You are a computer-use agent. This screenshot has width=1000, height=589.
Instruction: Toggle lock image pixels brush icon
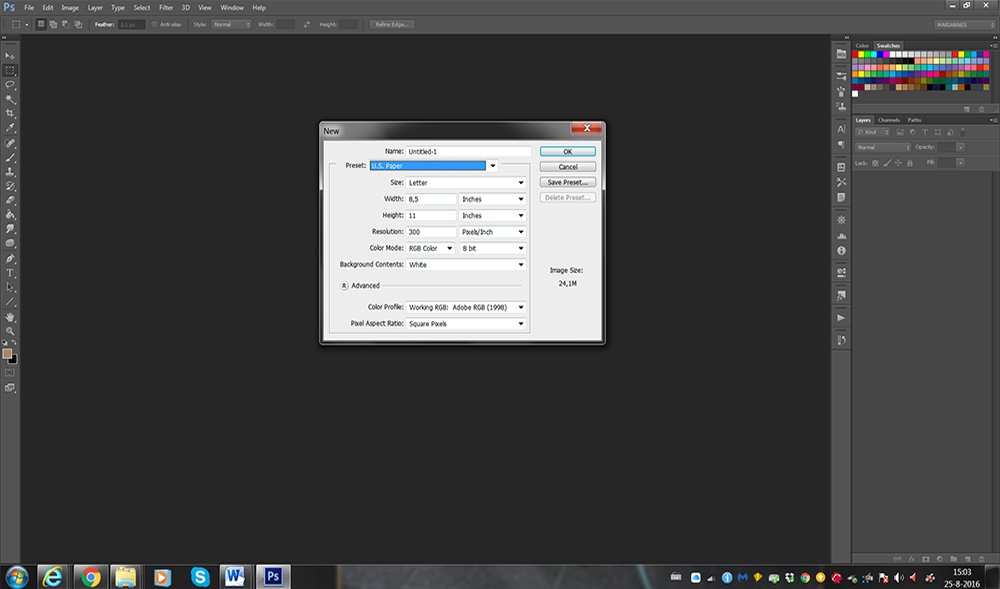tap(886, 163)
